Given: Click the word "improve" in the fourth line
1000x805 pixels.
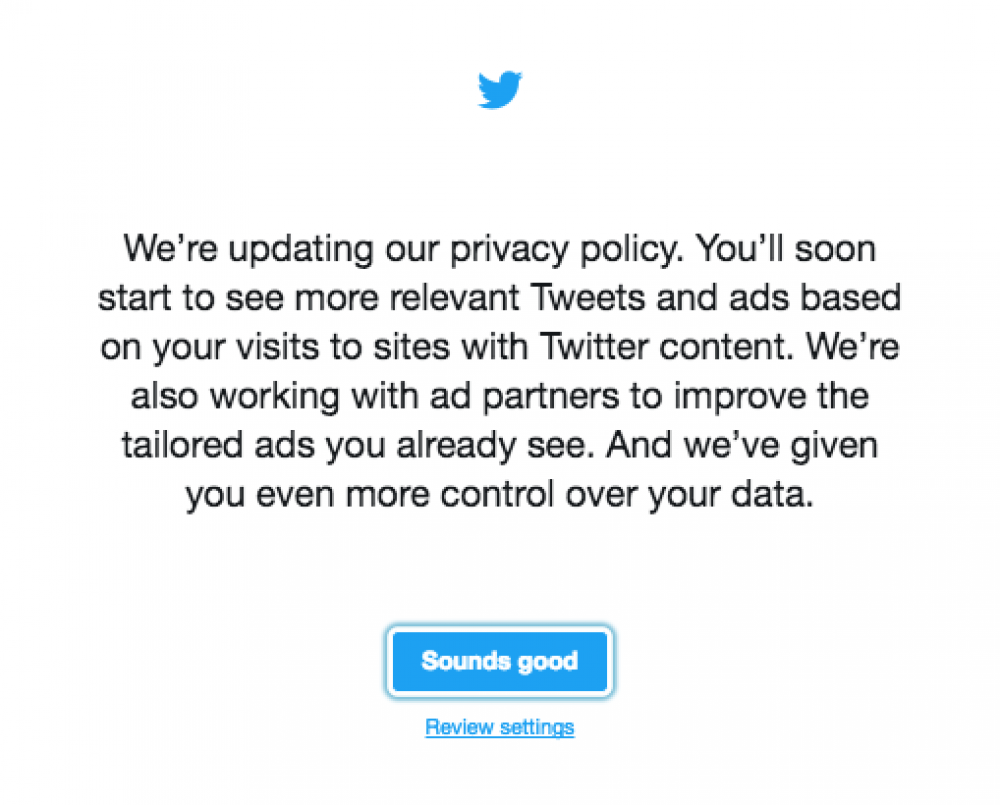Looking at the screenshot, I should (x=740, y=397).
